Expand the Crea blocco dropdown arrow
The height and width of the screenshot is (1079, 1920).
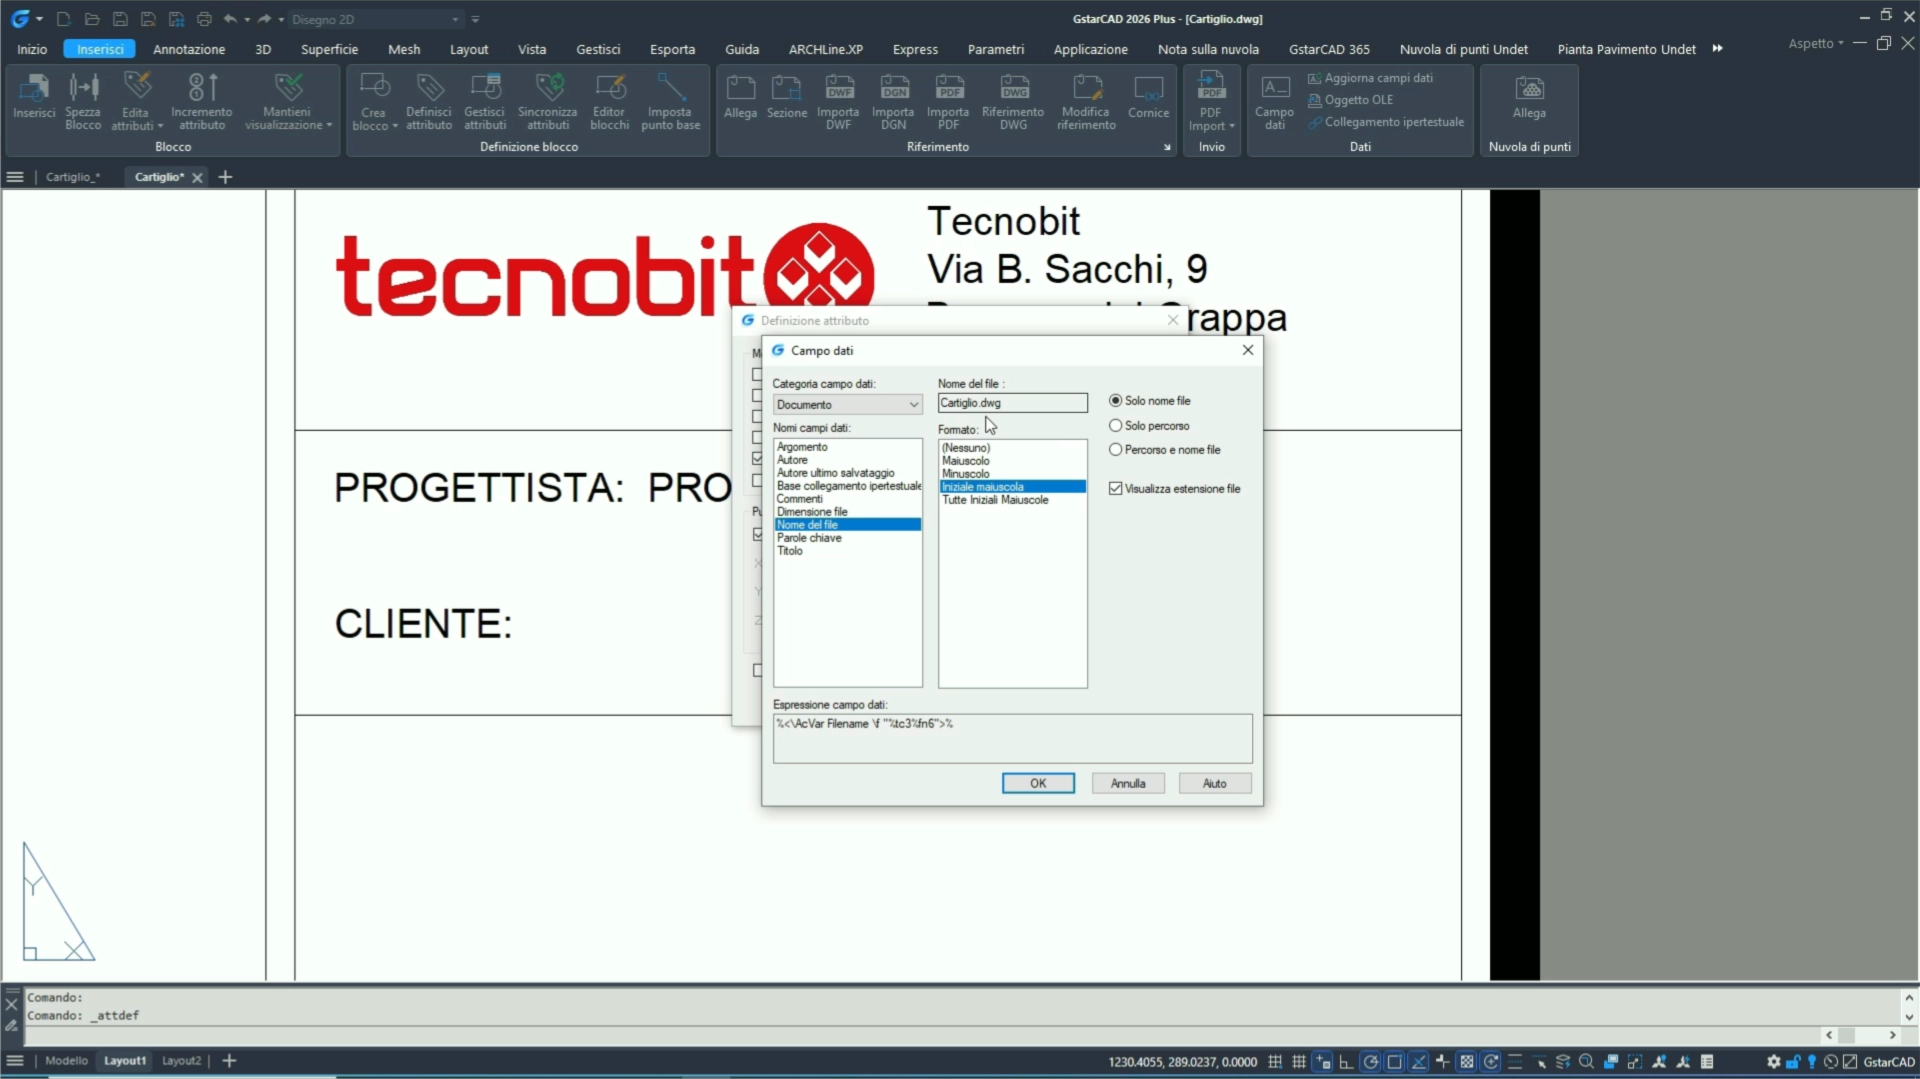click(x=395, y=127)
